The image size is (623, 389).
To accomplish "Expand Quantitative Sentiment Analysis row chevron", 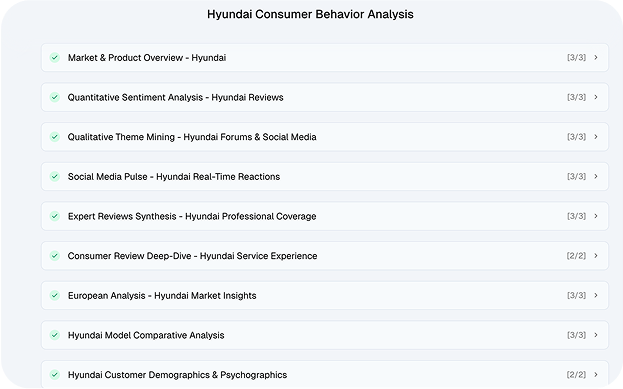I will pyautogui.click(x=596, y=97).
